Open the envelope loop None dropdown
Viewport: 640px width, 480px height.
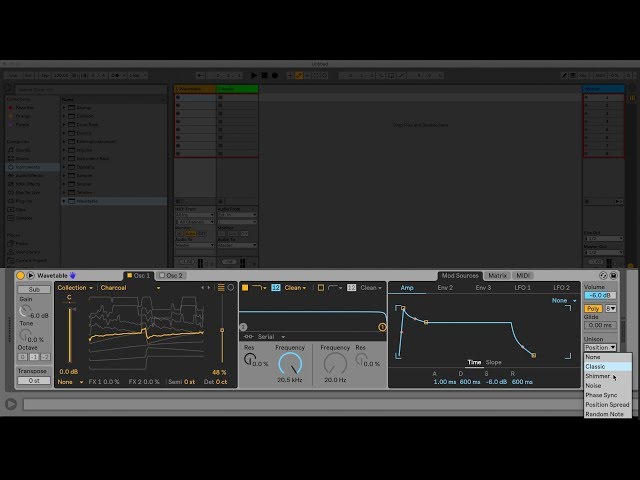point(564,300)
